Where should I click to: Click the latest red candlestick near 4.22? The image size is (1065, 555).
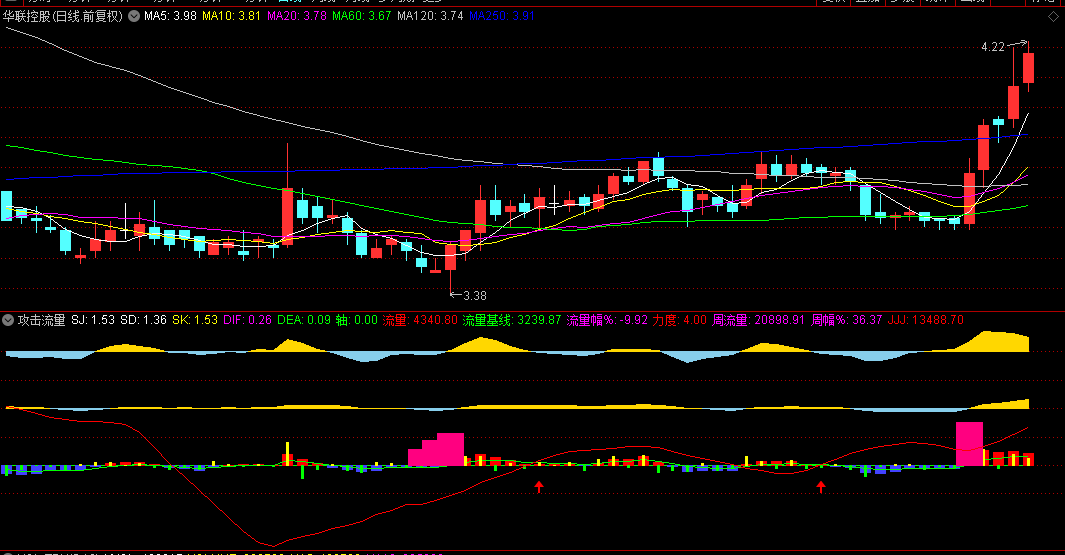pyautogui.click(x=1028, y=68)
